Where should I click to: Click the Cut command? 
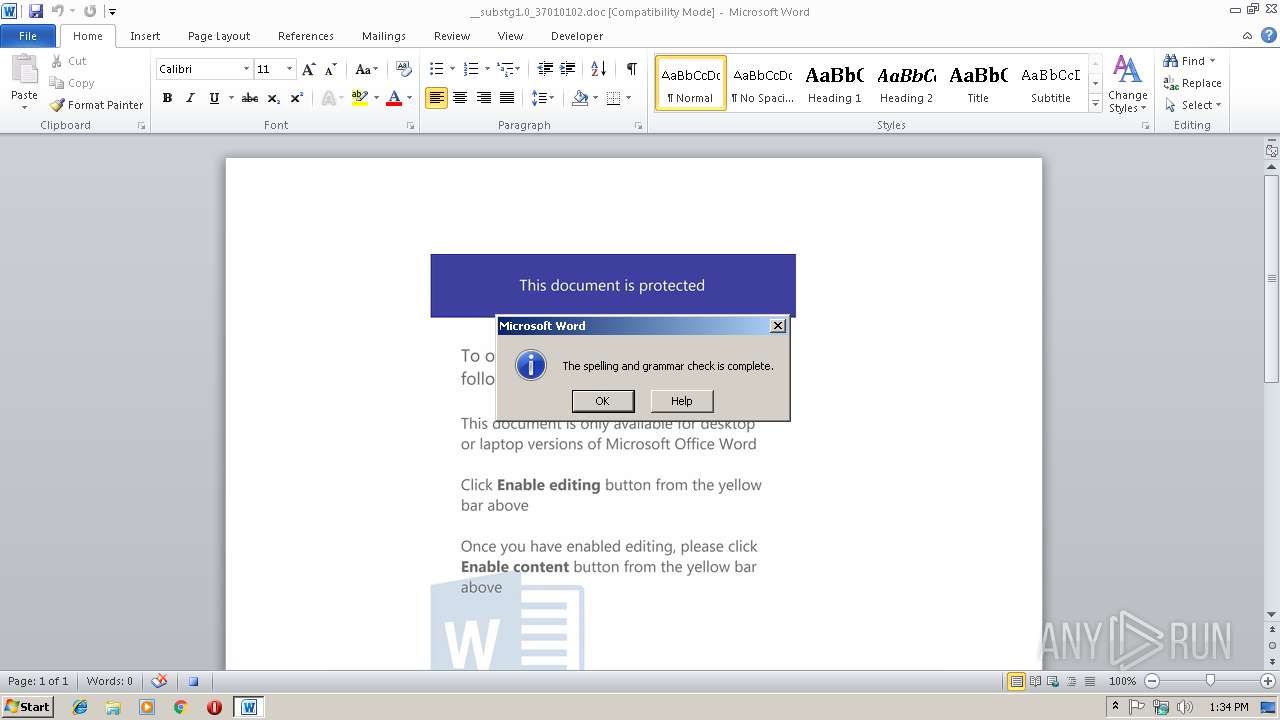click(70, 61)
